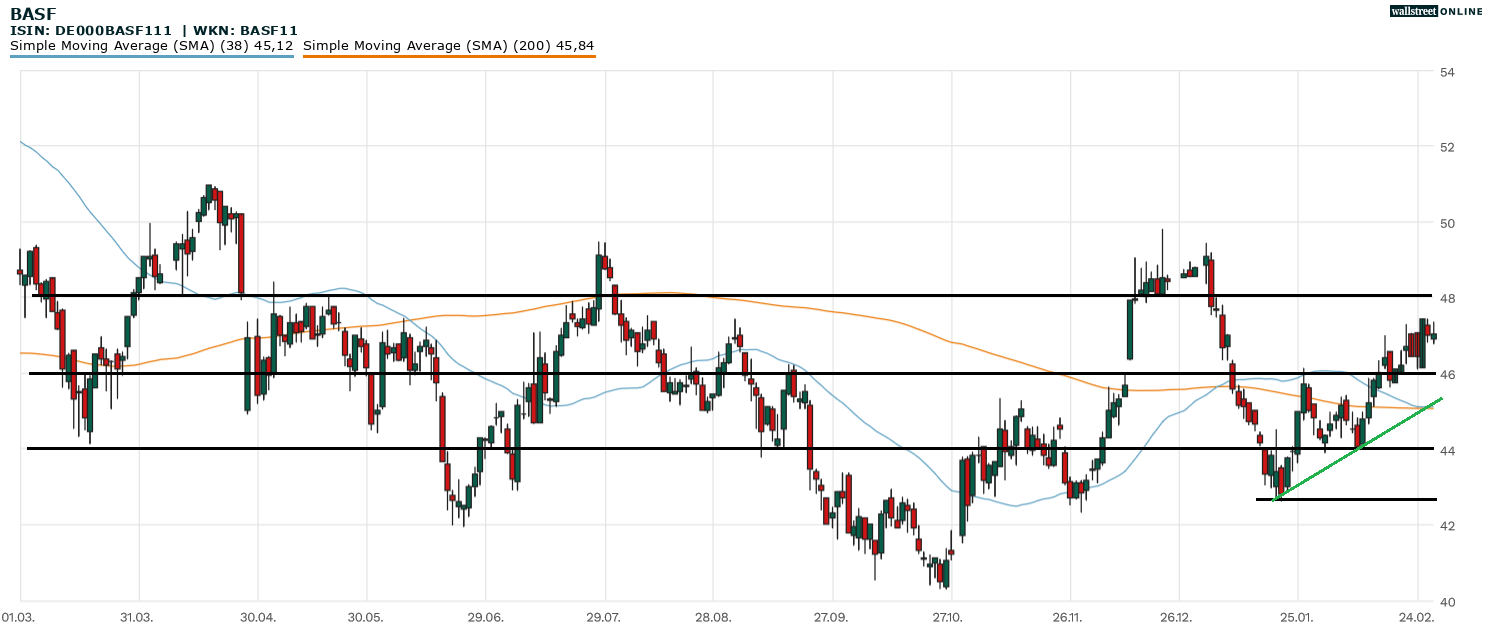Screen dimensions: 1490x622
Task: Click the horizontal support line at 48
Action: click(x=734, y=295)
